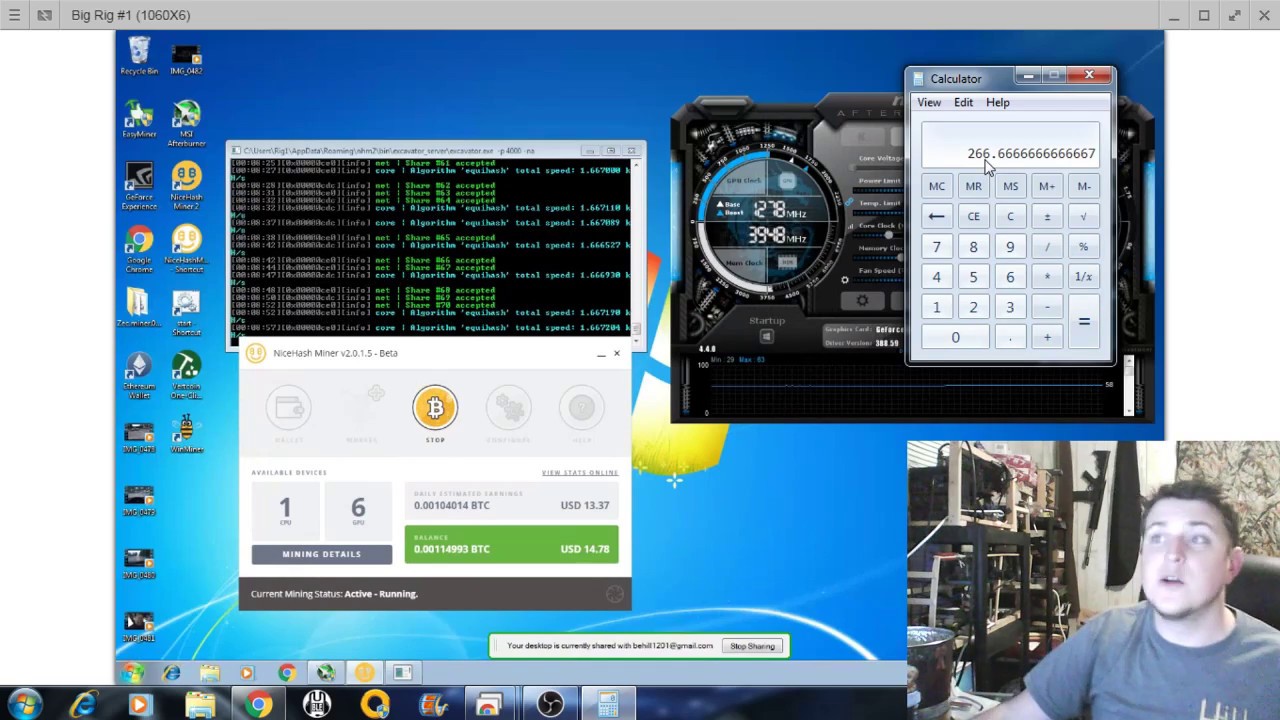Click the Calculator MR button
Viewport: 1280px width, 720px height.
[973, 186]
